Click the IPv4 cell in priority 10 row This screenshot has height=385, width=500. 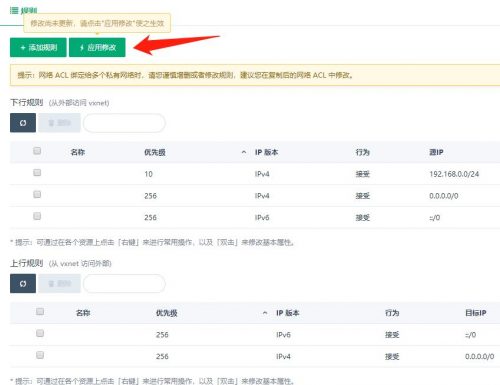click(262, 174)
